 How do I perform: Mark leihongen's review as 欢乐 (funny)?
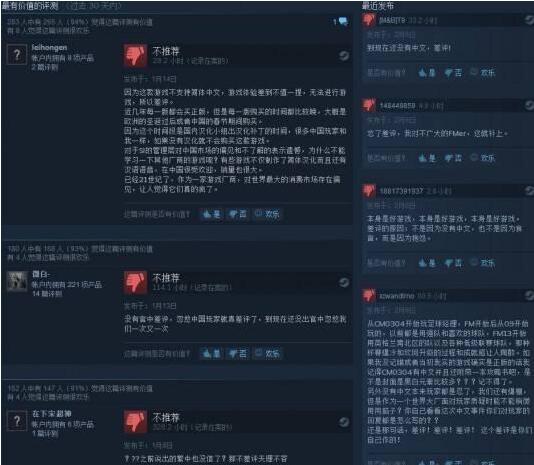[x=267, y=214]
